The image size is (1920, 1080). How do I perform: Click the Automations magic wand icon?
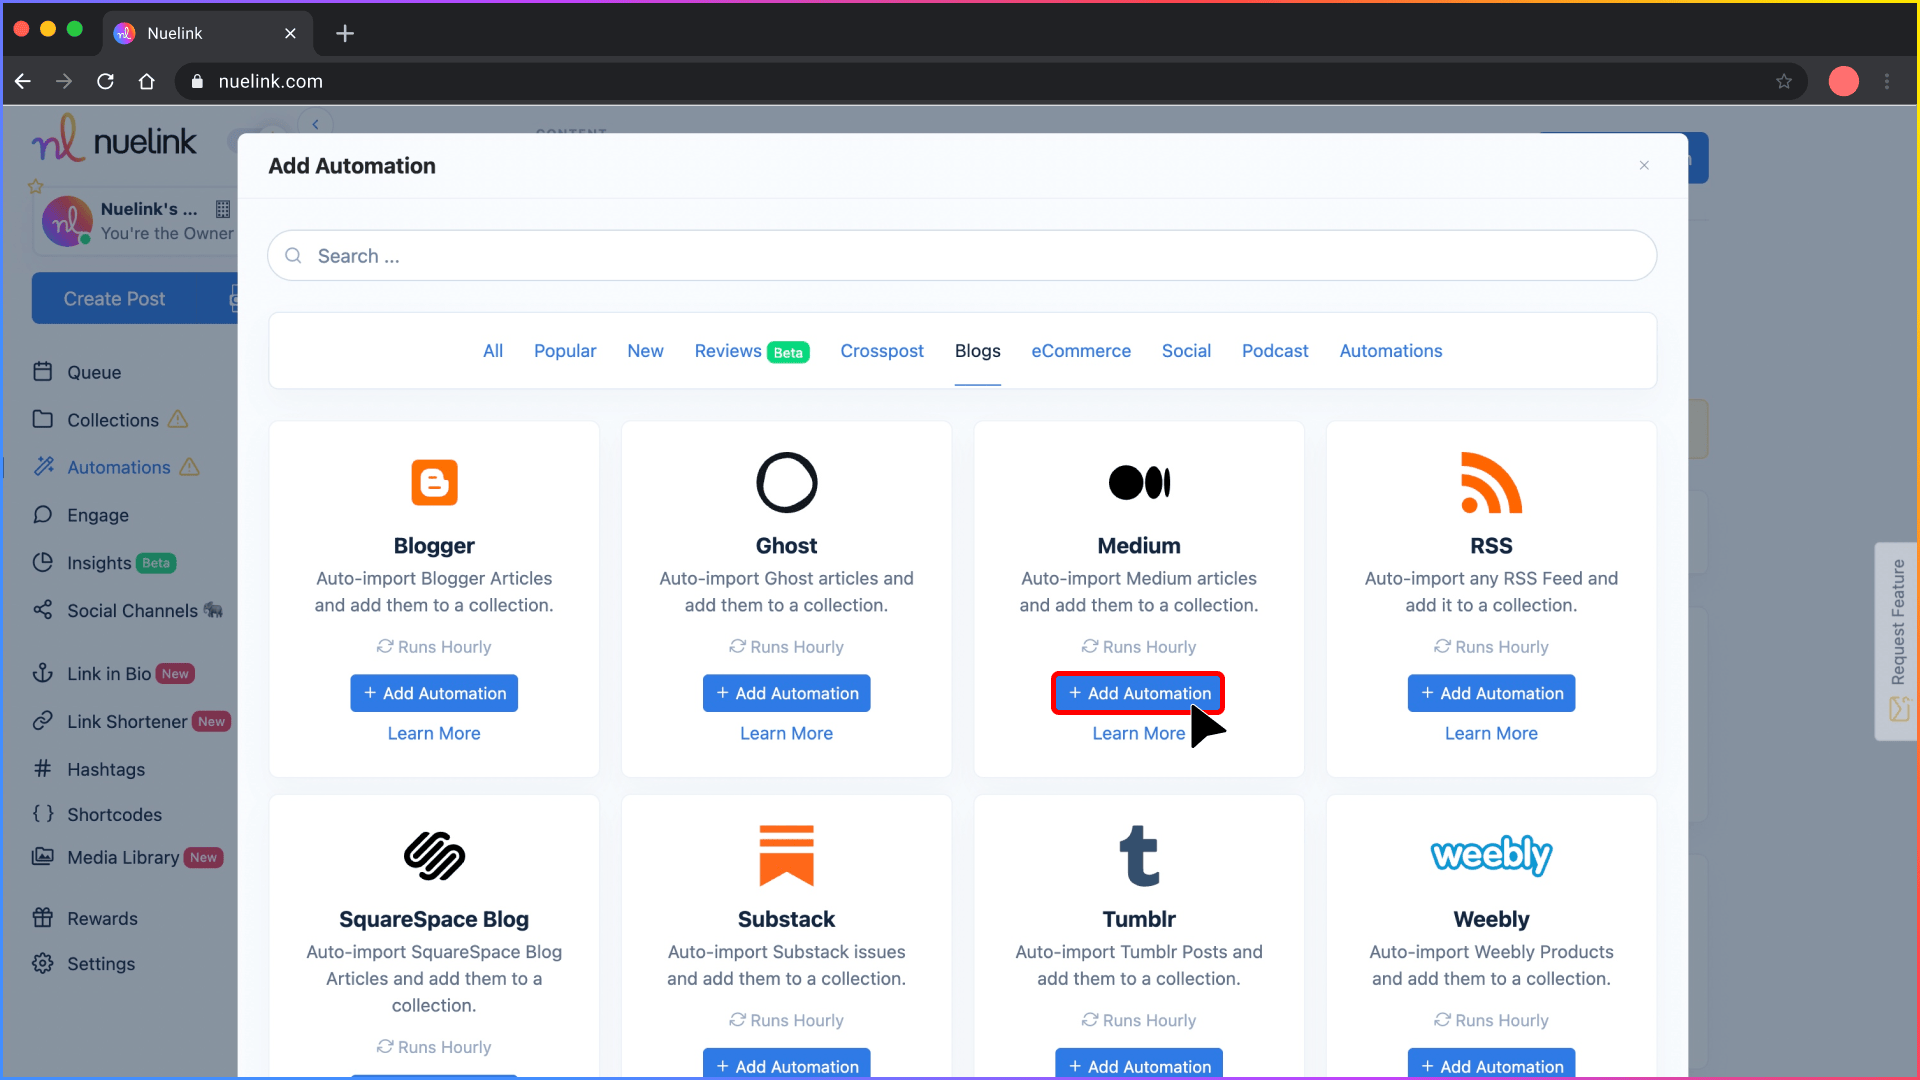point(43,467)
